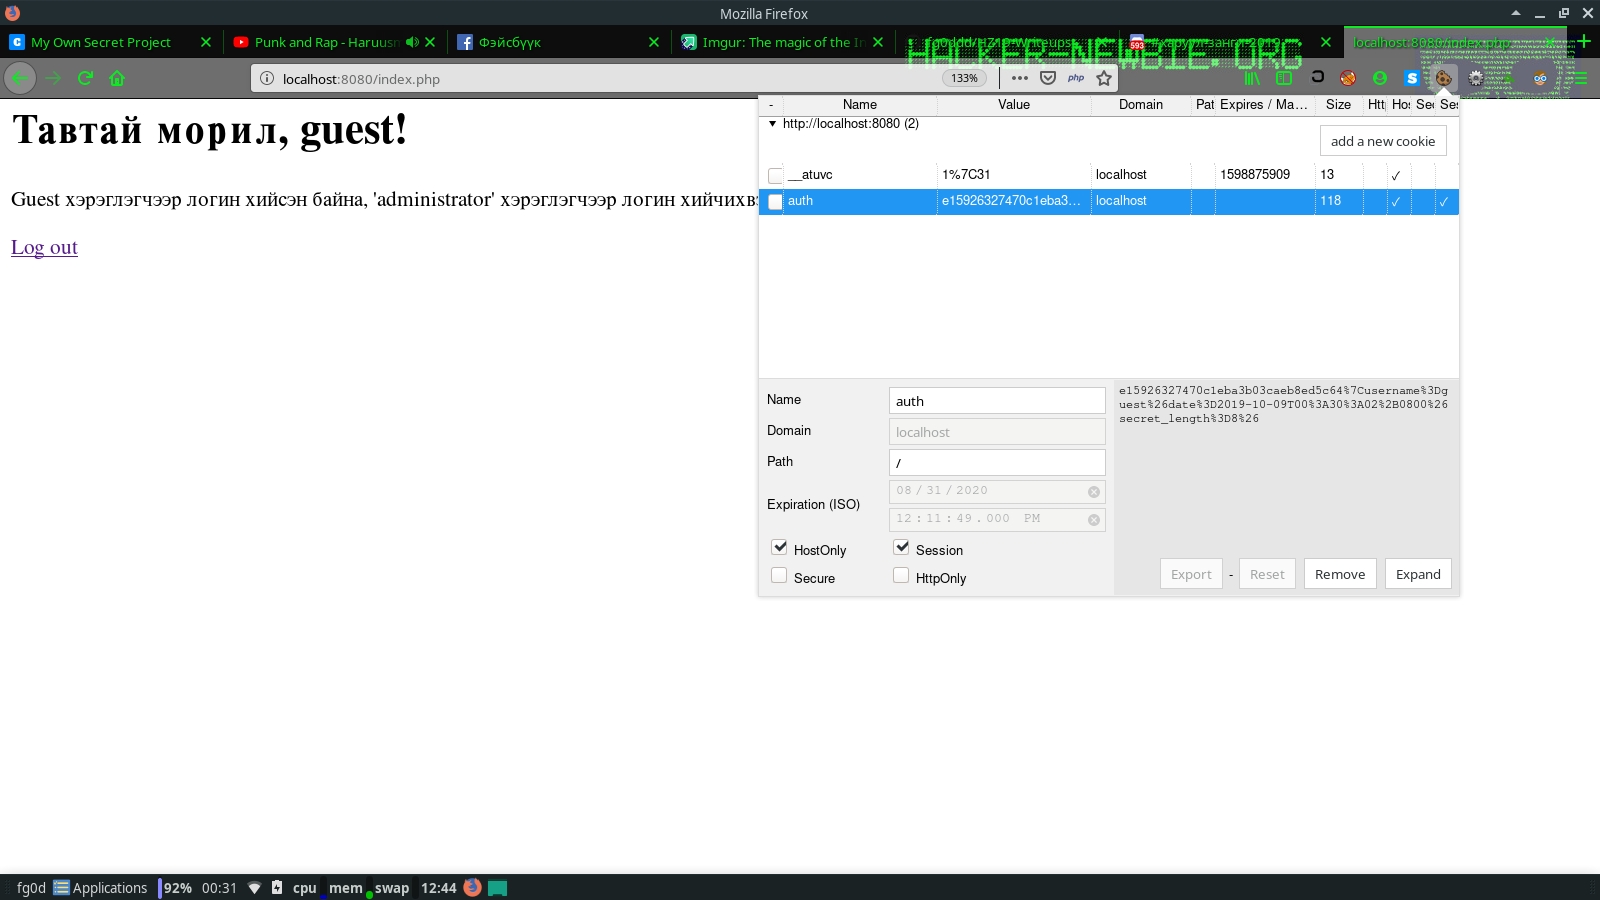Switch to the Imgur tab
Image resolution: width=1600 pixels, height=900 pixels.
775,42
